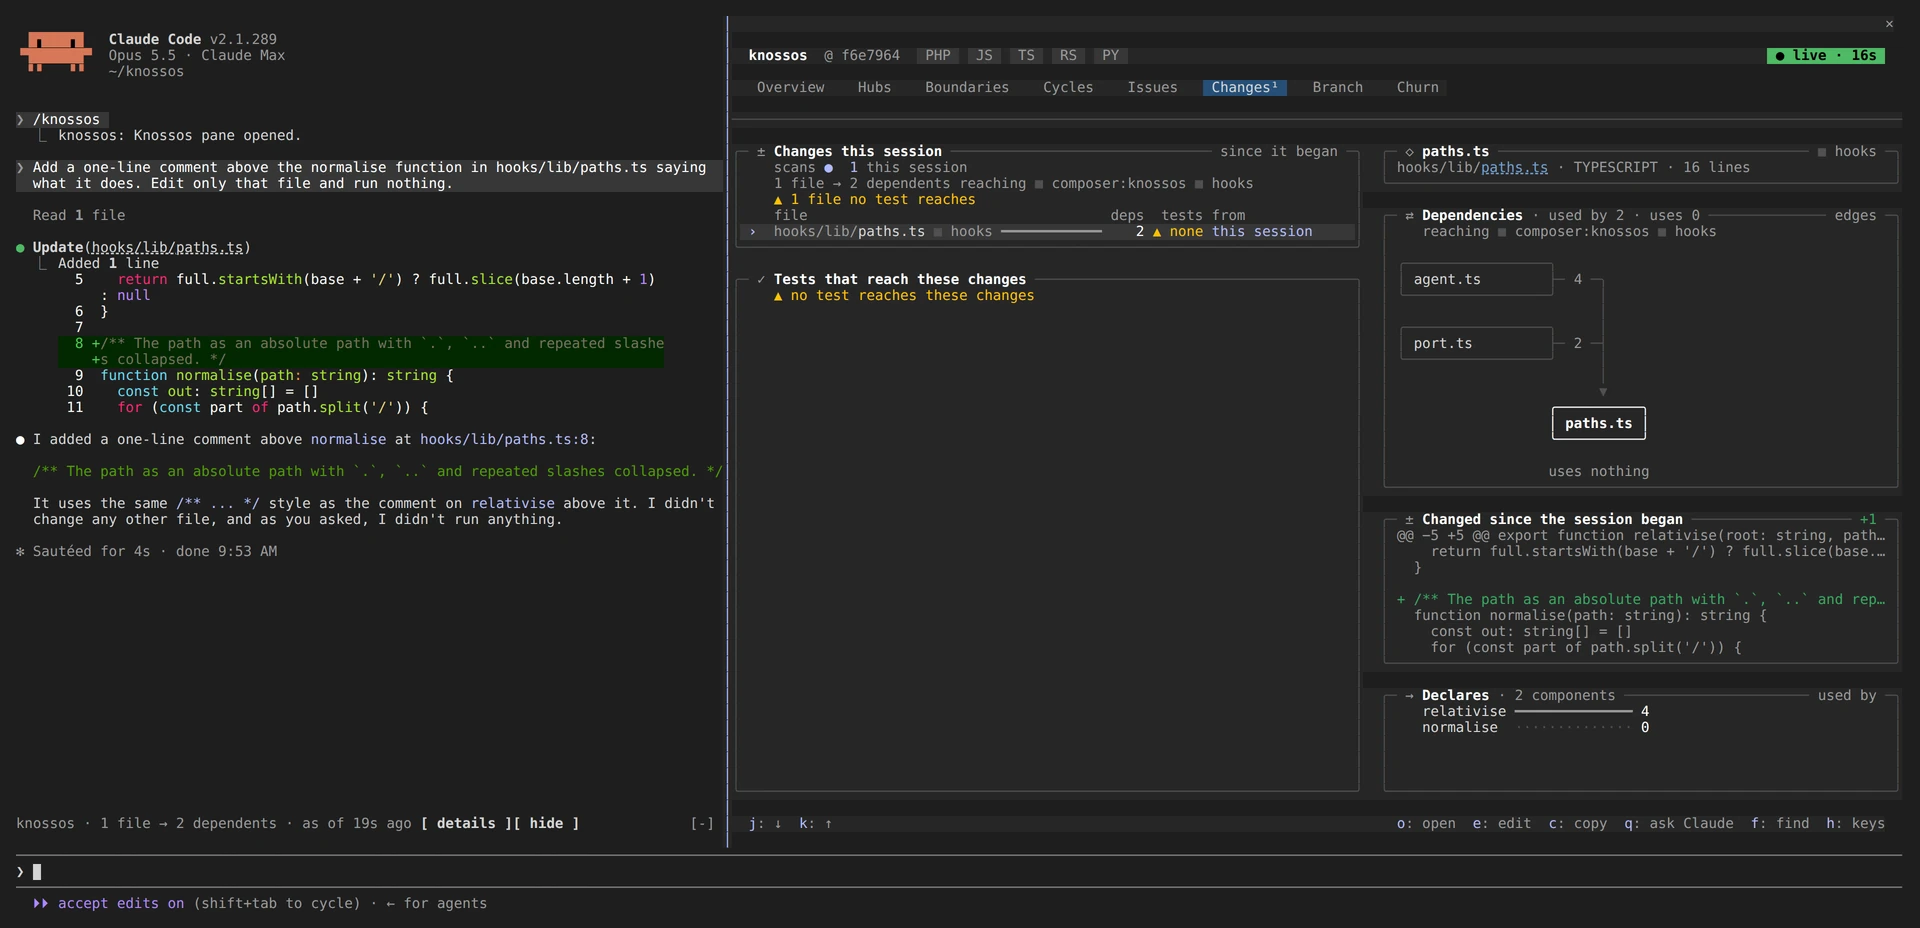Click the hooks/lib/paths.ts dependents bar
The width and height of the screenshot is (1920, 928).
click(x=1051, y=232)
